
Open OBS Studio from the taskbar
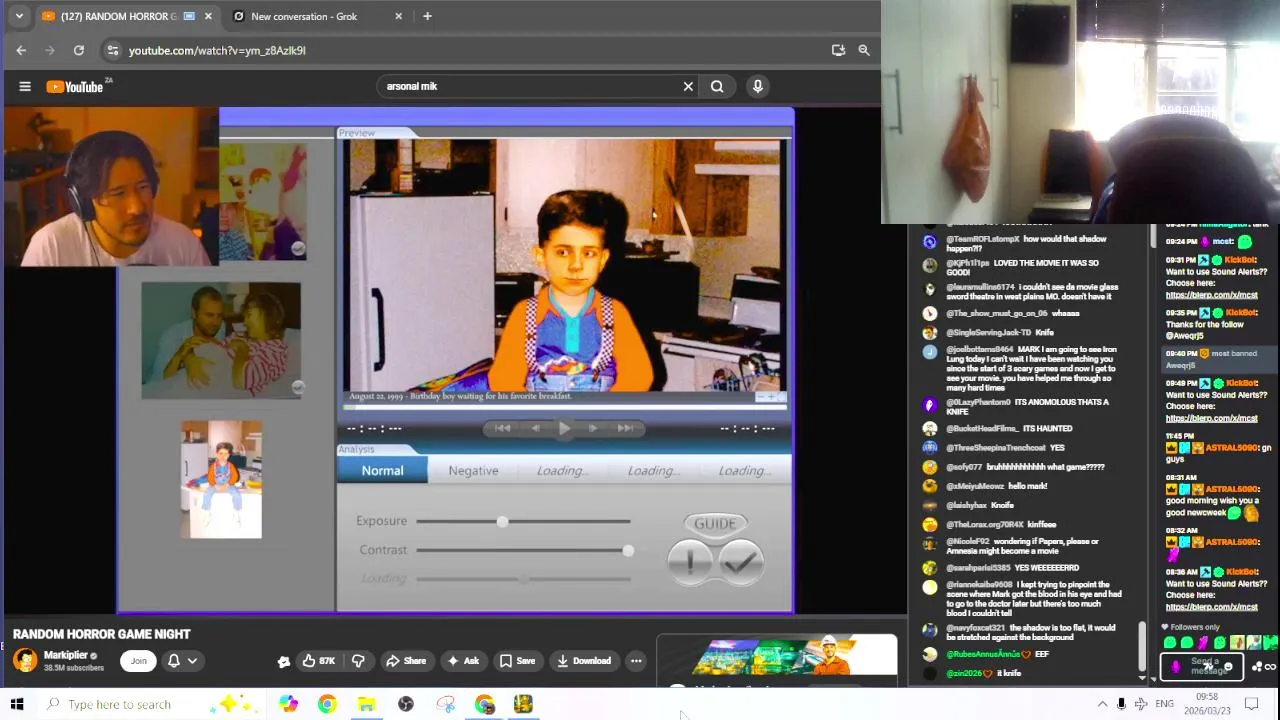pyautogui.click(x=405, y=704)
